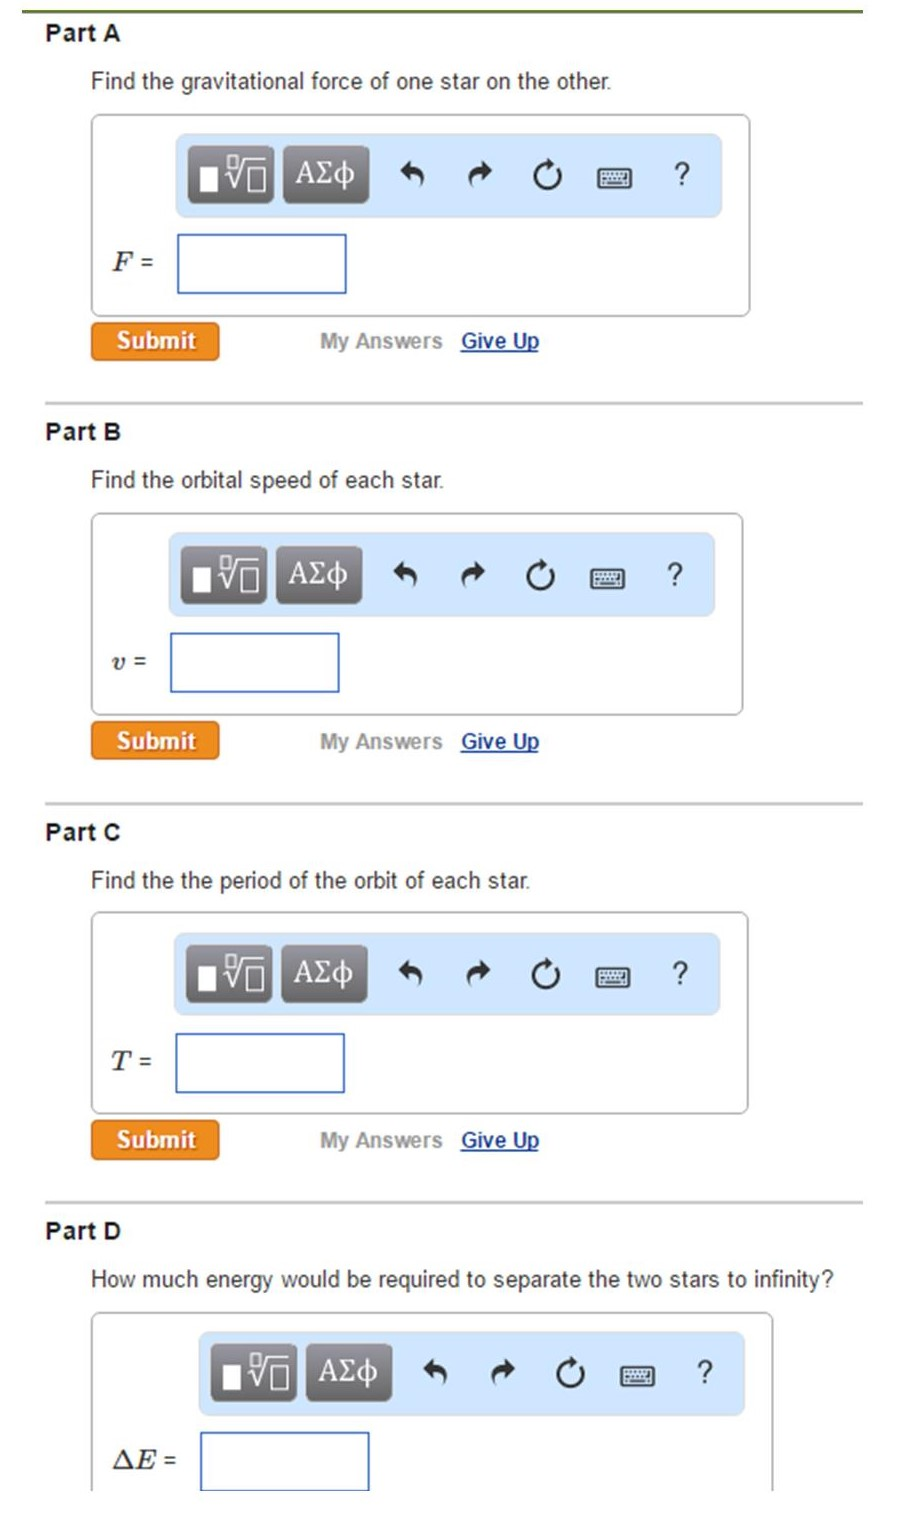Open the keyboard icon in Part B toolbar
This screenshot has height=1528, width=911.
coord(608,576)
